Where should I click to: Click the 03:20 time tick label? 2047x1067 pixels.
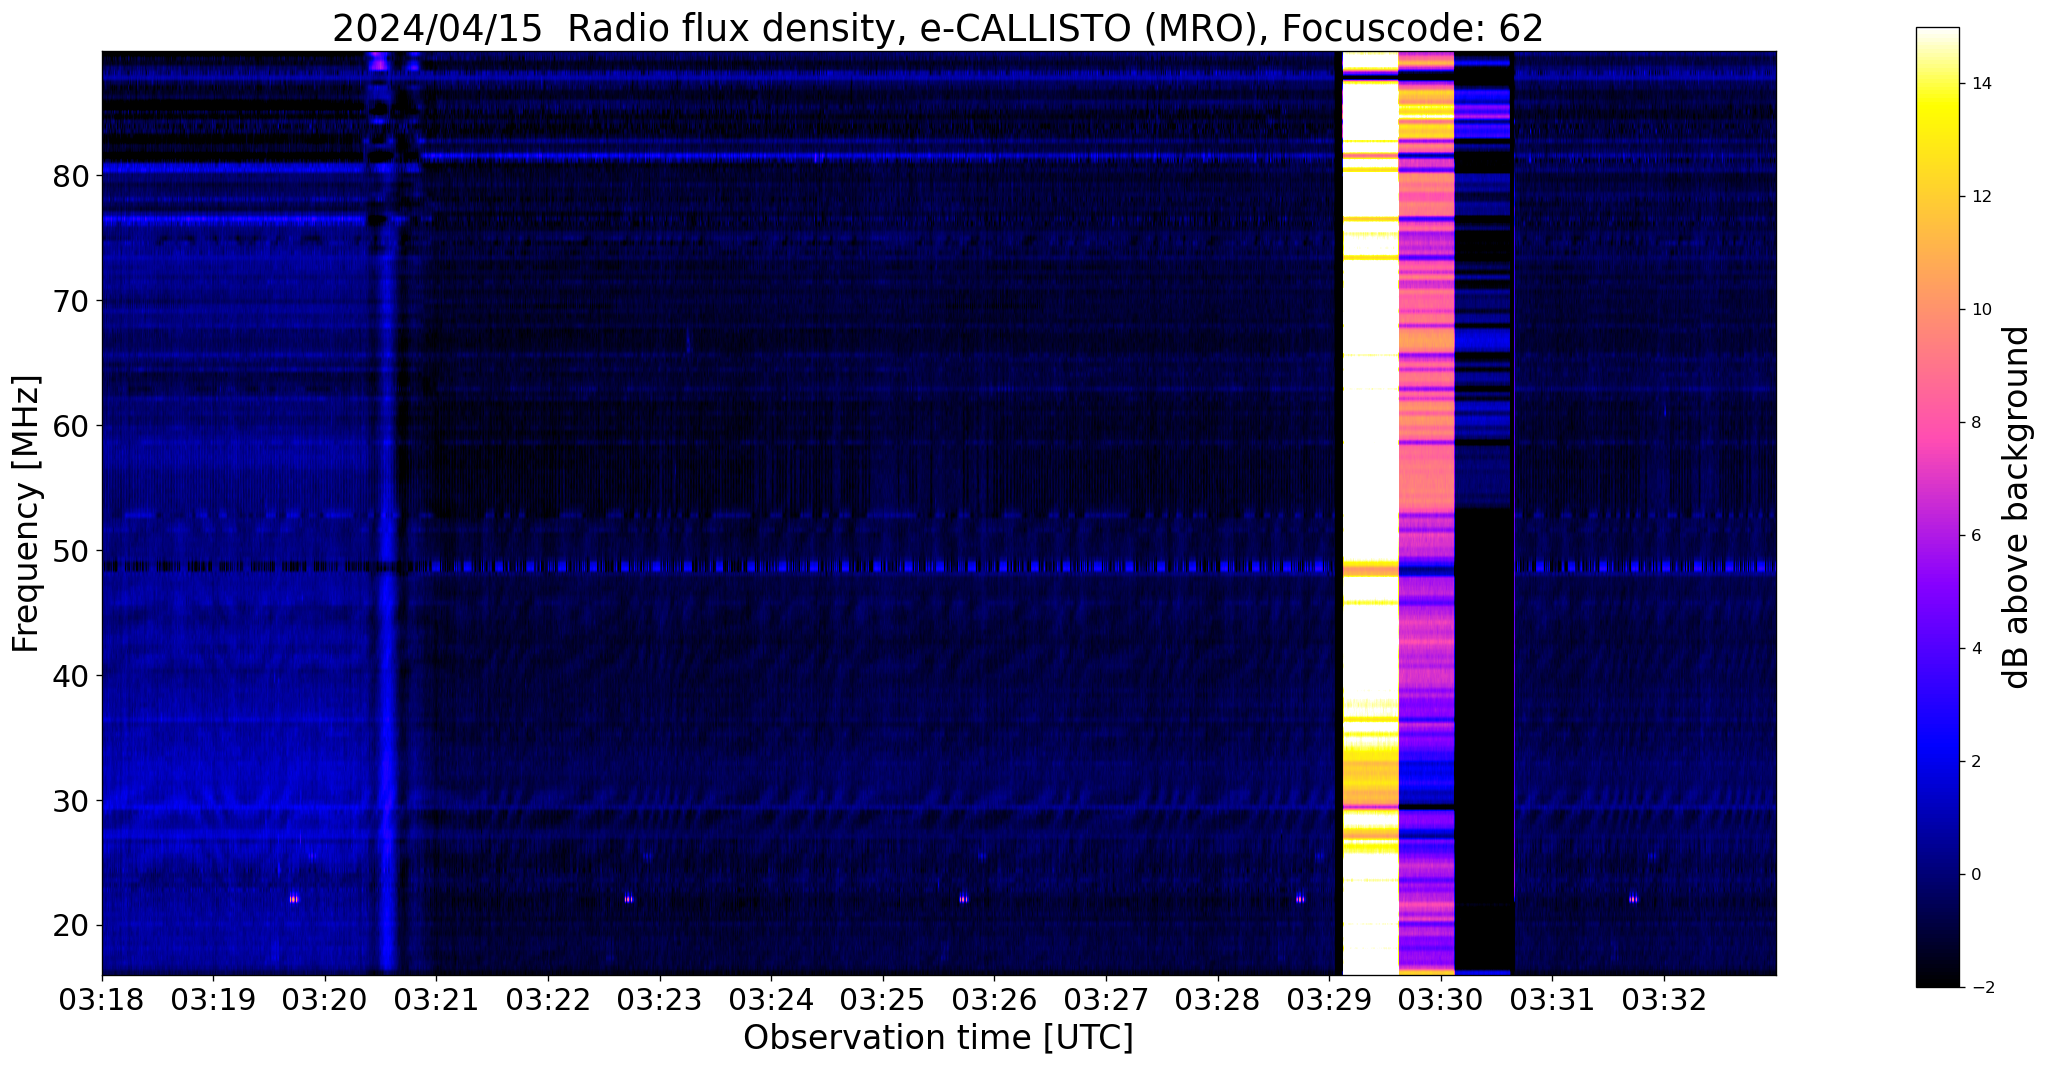click(325, 999)
